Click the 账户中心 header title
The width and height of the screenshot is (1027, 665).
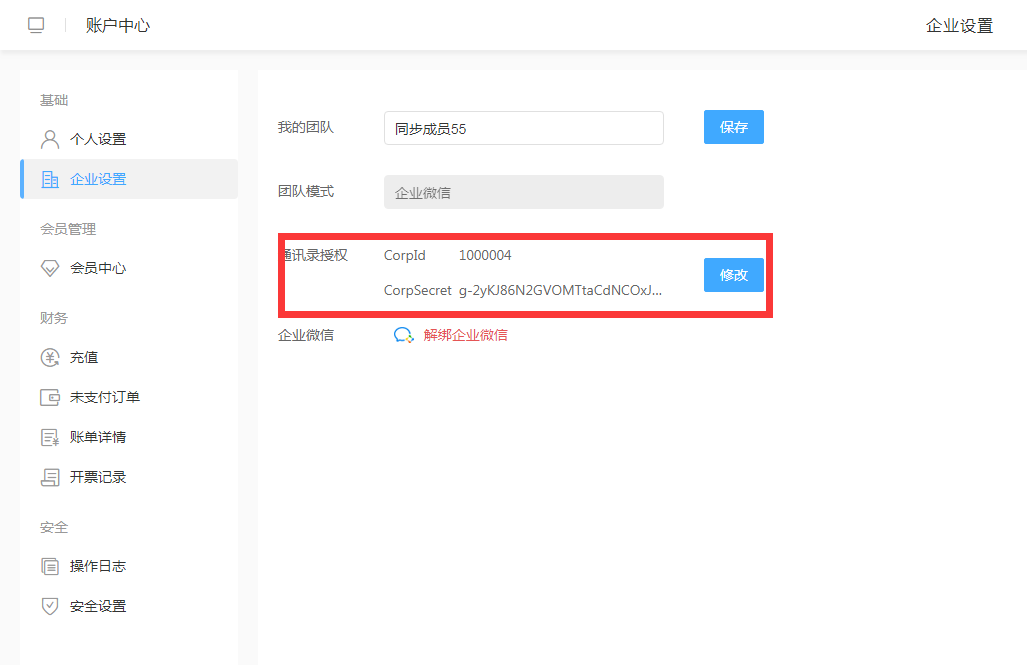pyautogui.click(x=118, y=26)
